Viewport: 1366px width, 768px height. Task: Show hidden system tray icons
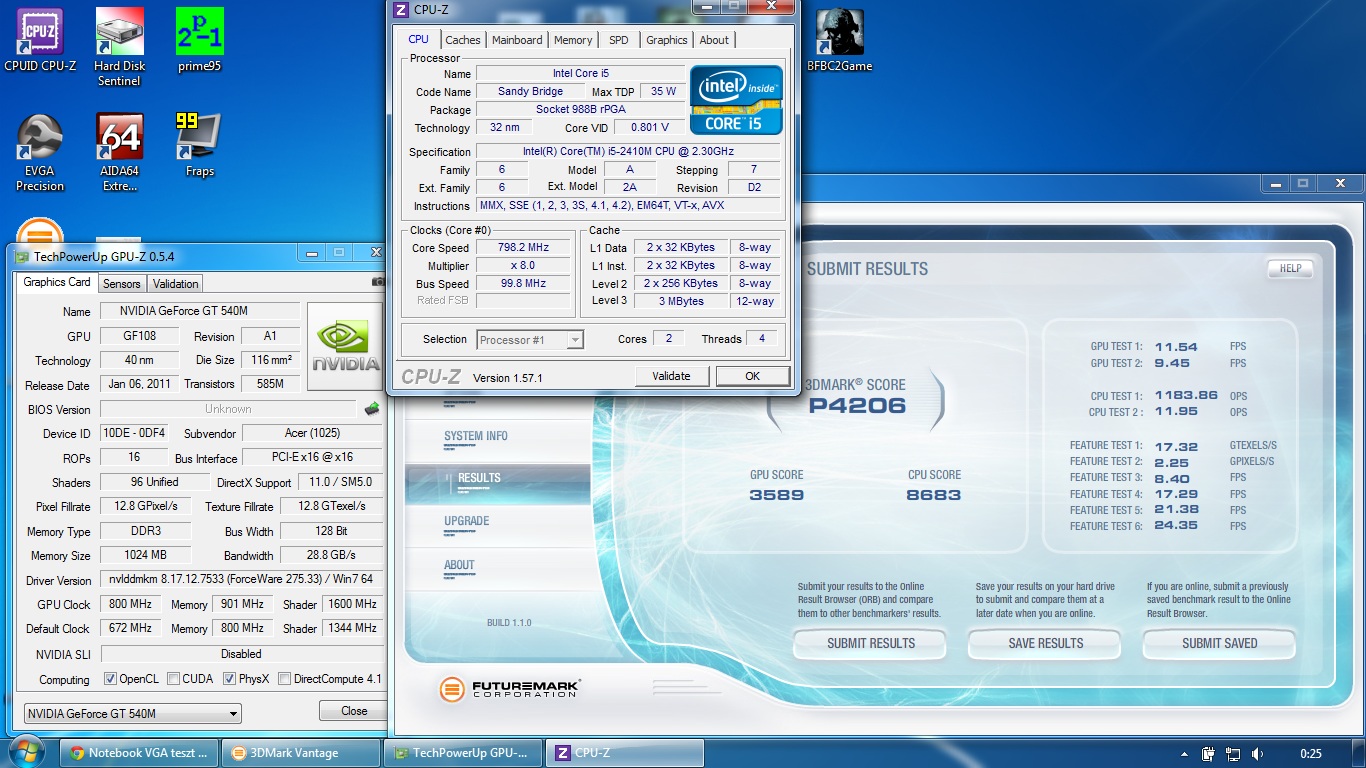pyautogui.click(x=1185, y=754)
